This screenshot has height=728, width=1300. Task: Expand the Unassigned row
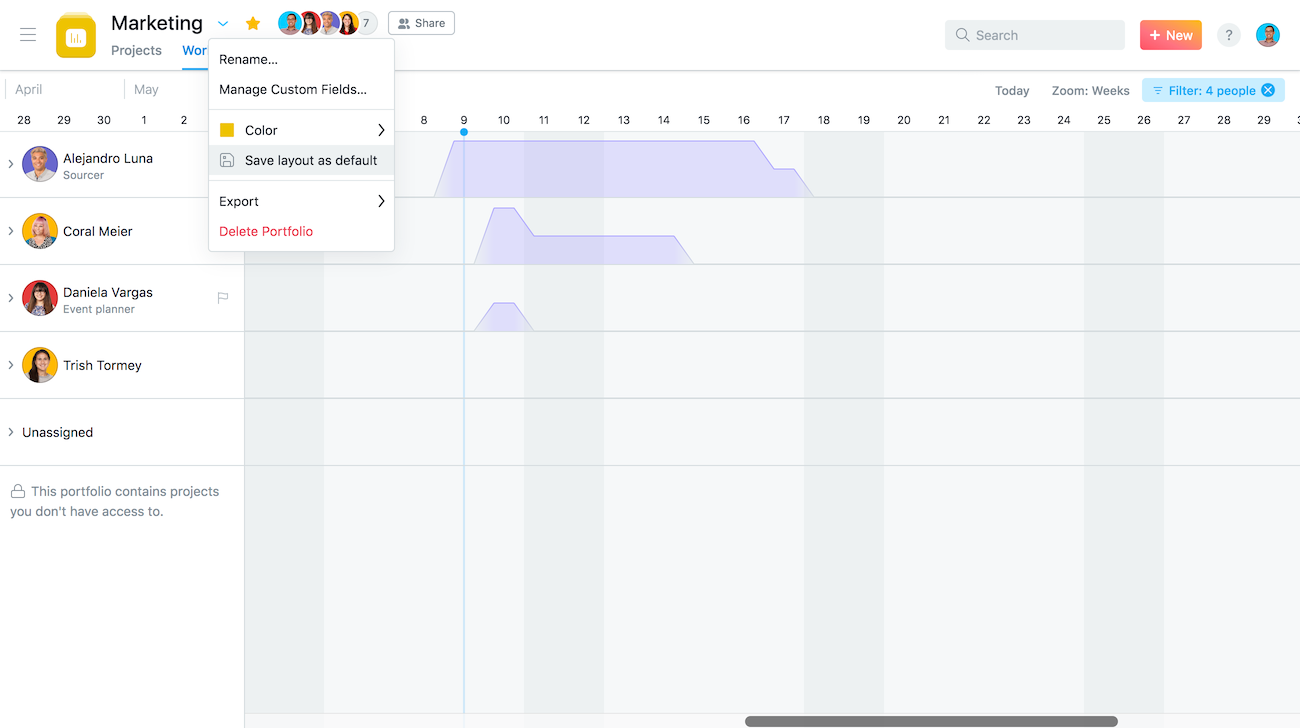[x=11, y=432]
